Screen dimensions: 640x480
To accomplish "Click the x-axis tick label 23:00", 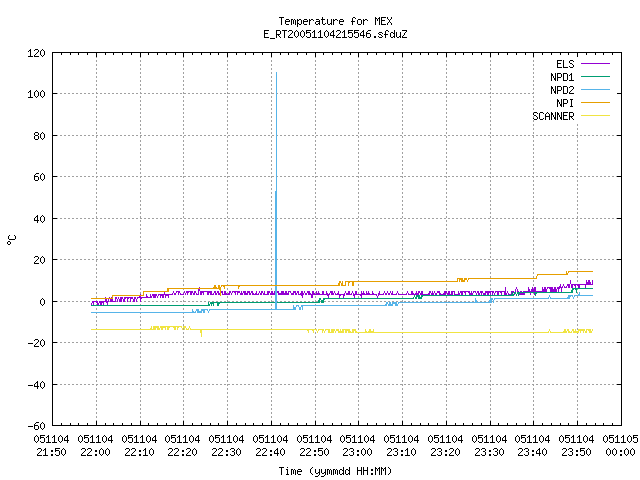I will point(357,452).
